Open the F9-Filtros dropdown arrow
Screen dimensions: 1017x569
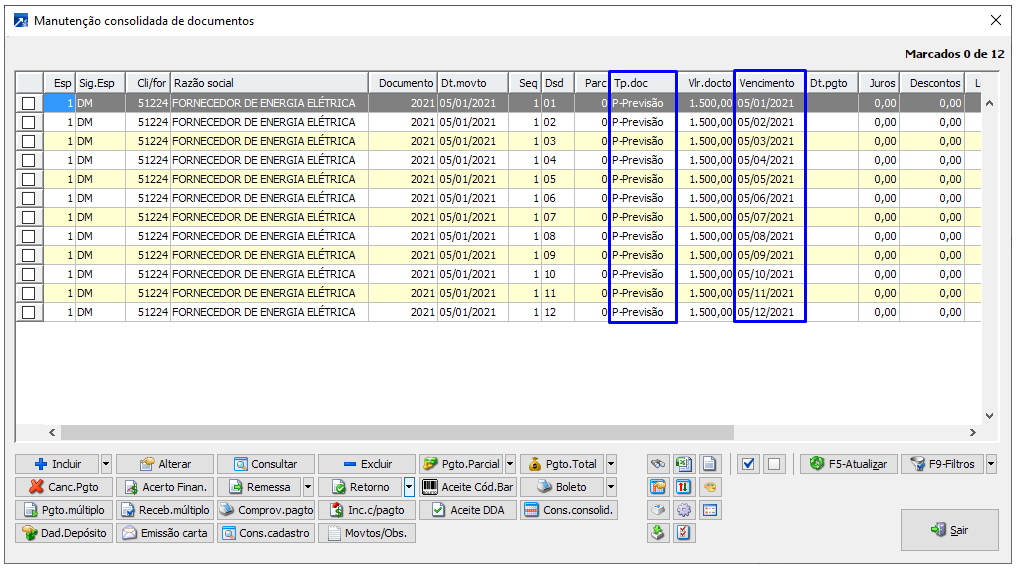pos(991,464)
